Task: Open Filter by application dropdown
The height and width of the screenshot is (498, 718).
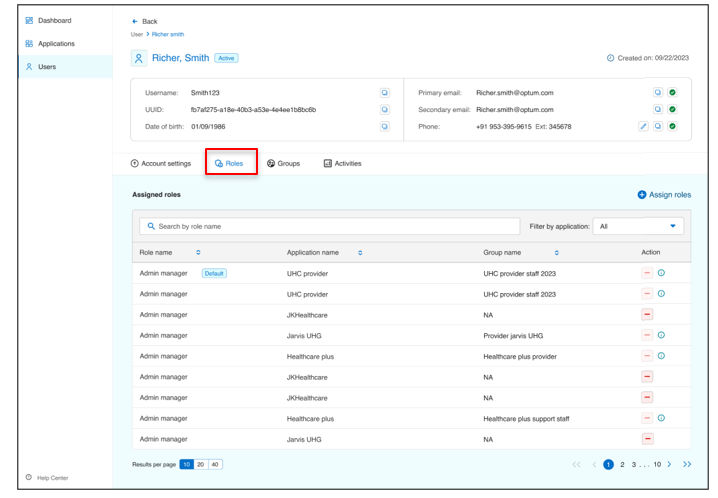Action: (638, 226)
